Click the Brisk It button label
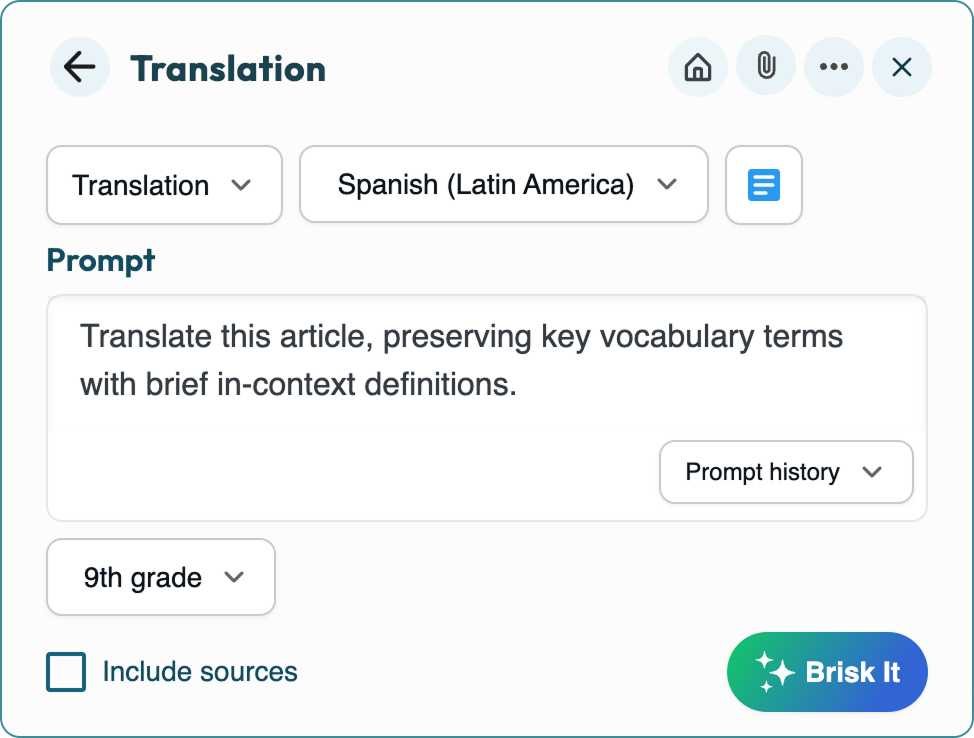974x738 pixels. (853, 672)
